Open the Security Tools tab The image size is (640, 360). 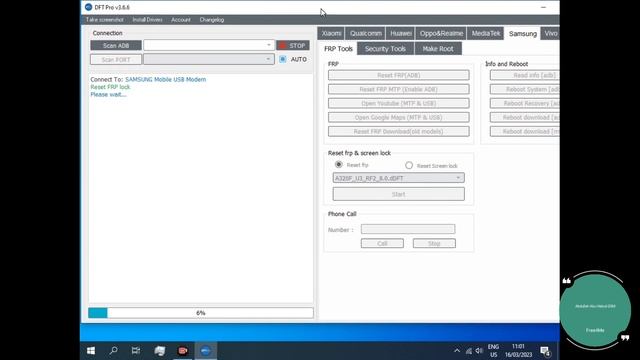(385, 49)
